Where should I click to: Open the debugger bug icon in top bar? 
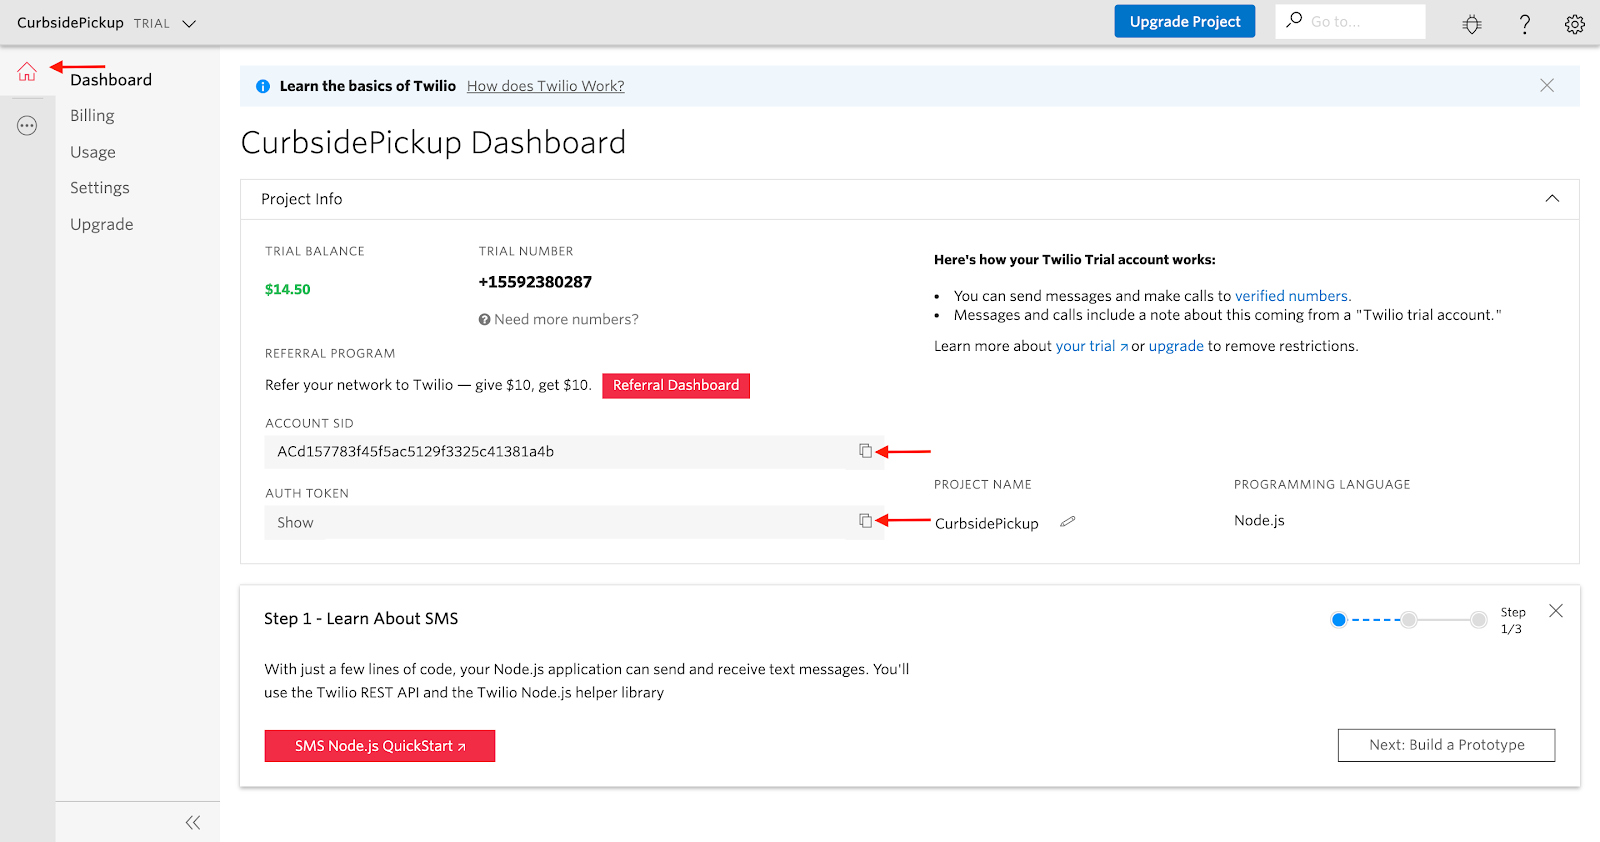(1472, 24)
